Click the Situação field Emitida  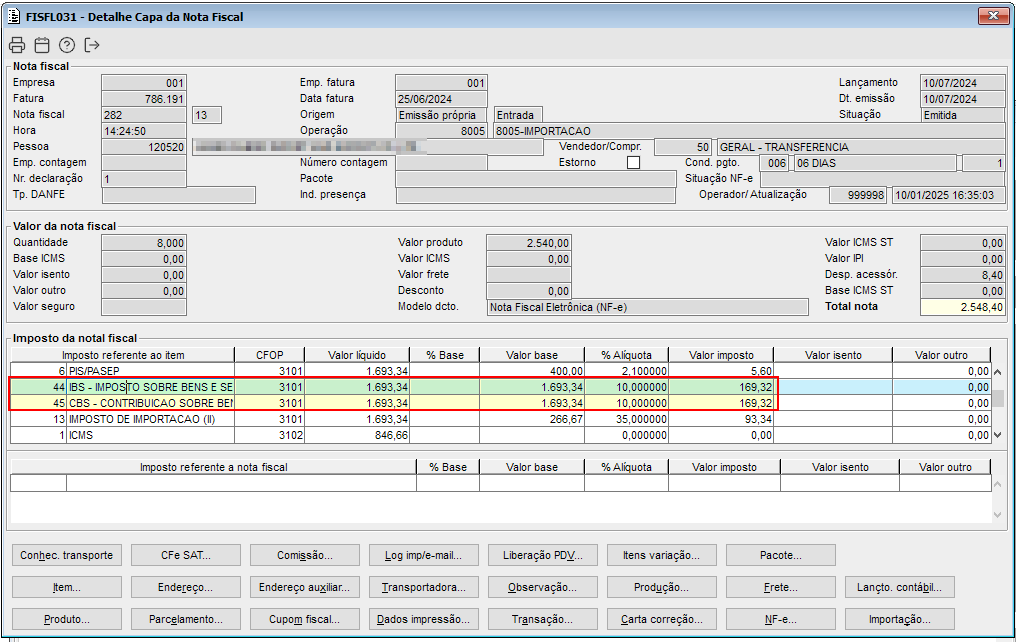point(963,115)
